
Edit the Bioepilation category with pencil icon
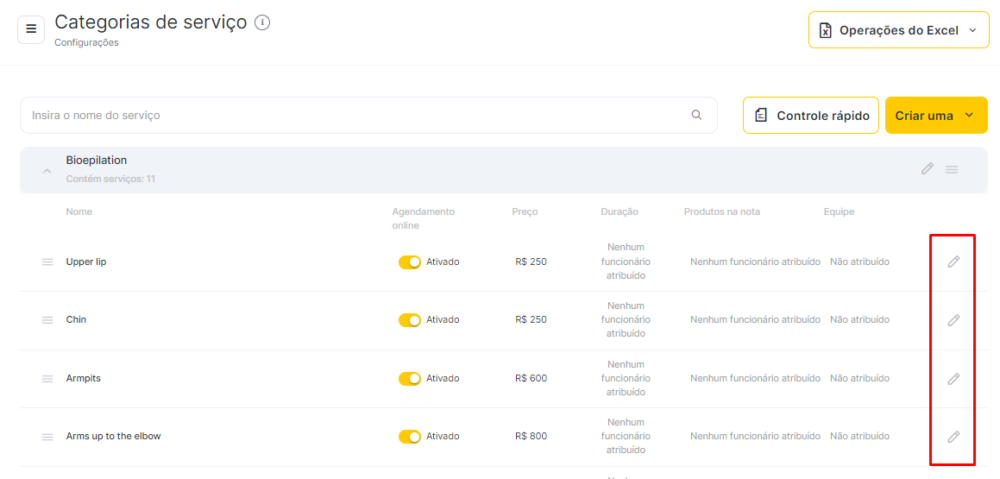pyautogui.click(x=927, y=169)
